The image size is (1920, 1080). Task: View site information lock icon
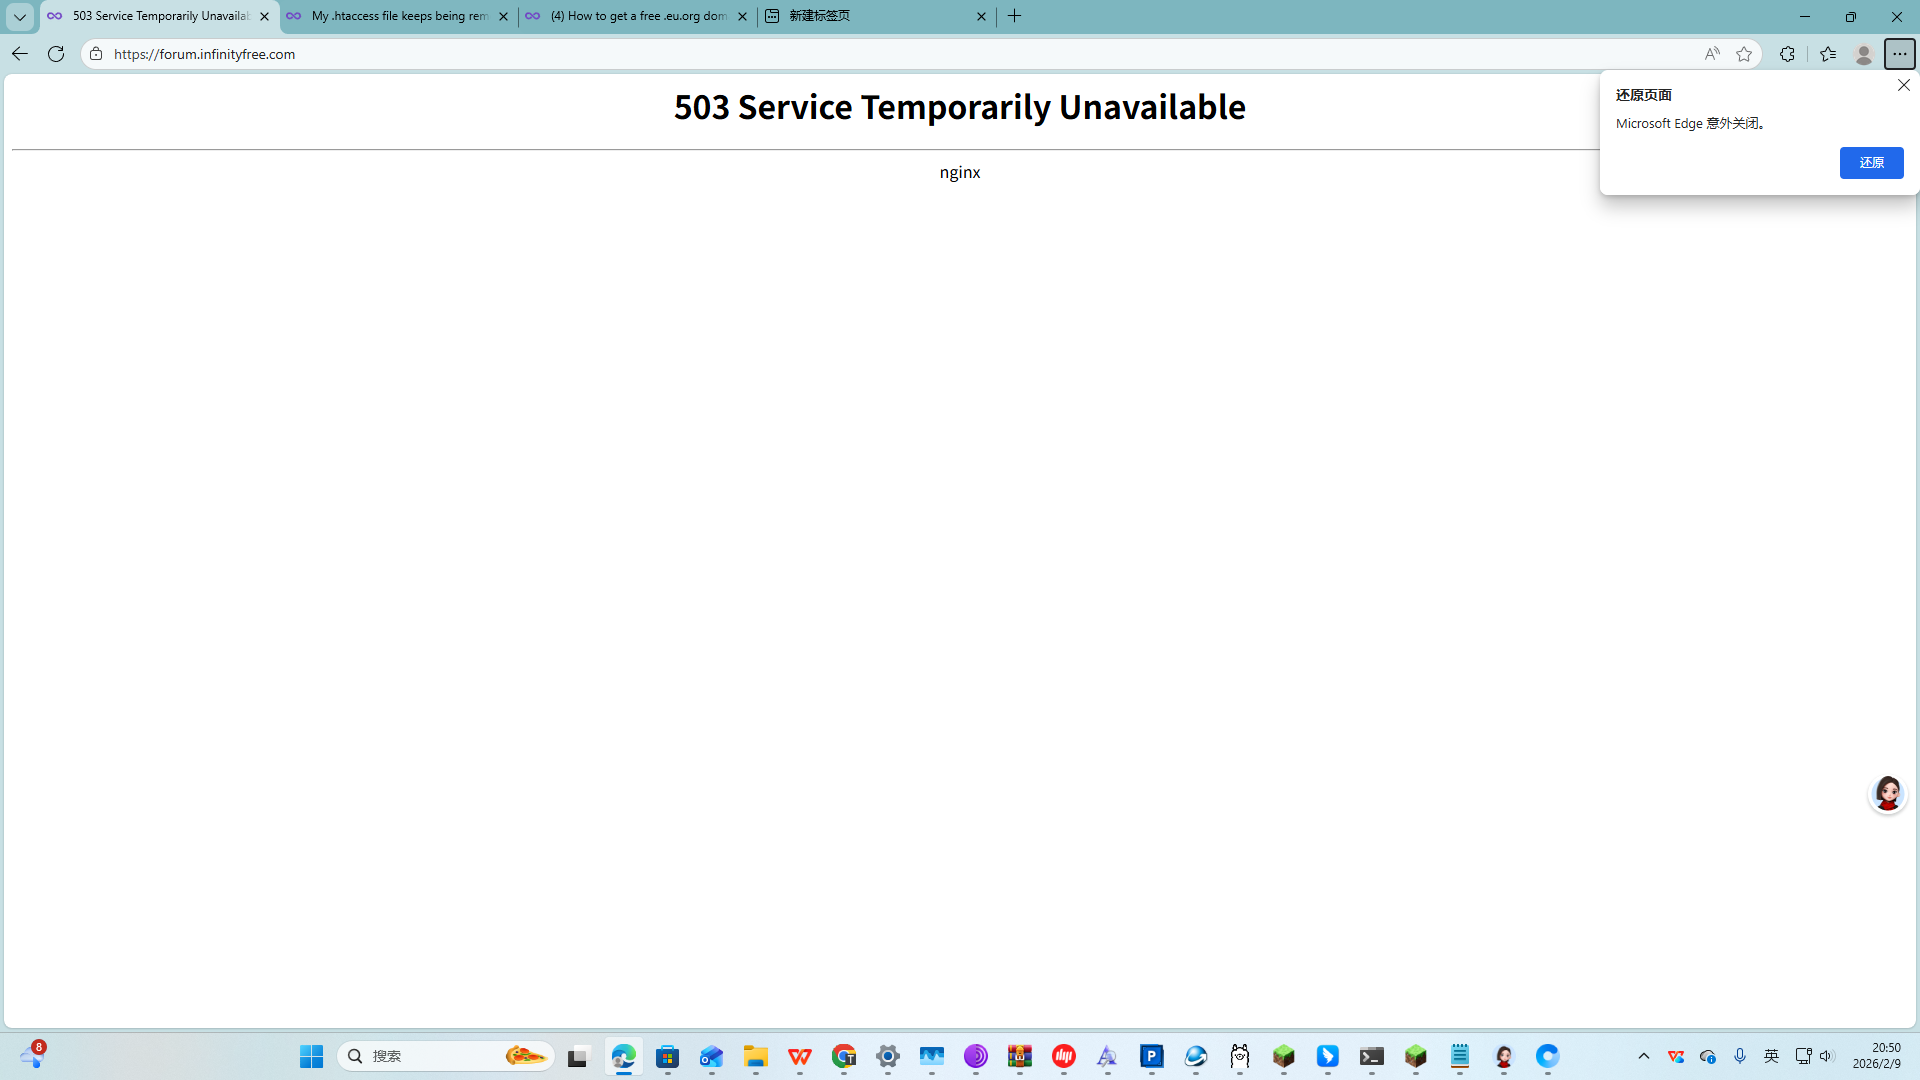pos(96,54)
